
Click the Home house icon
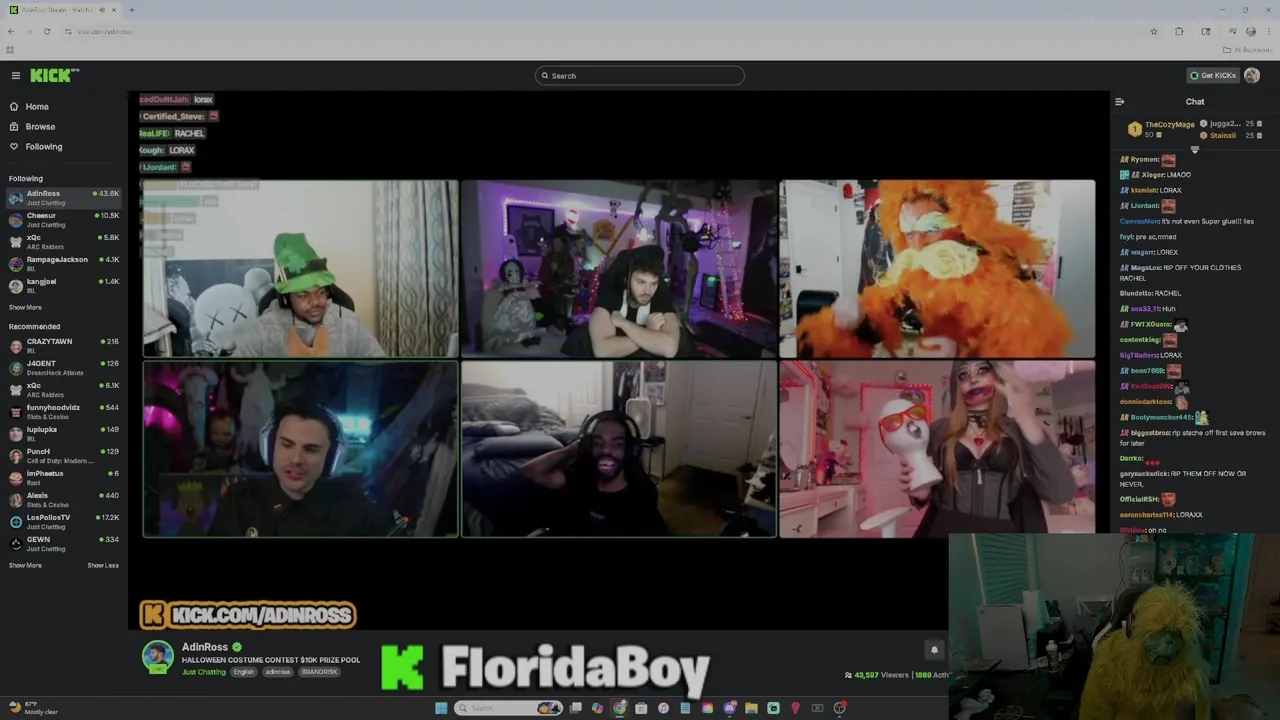(x=14, y=107)
